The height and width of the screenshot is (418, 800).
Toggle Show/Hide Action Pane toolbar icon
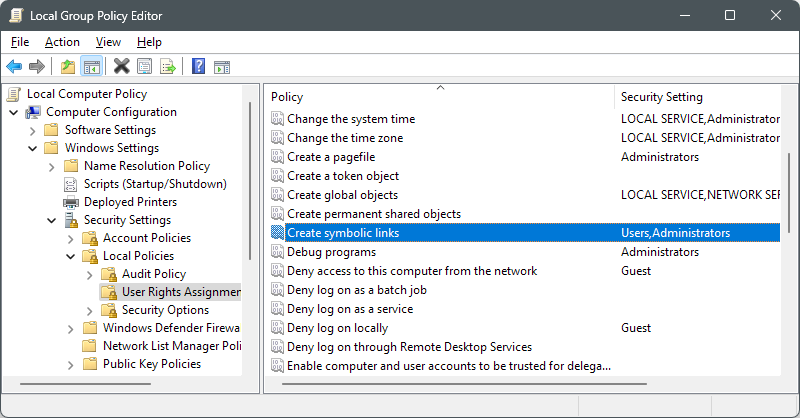222,67
